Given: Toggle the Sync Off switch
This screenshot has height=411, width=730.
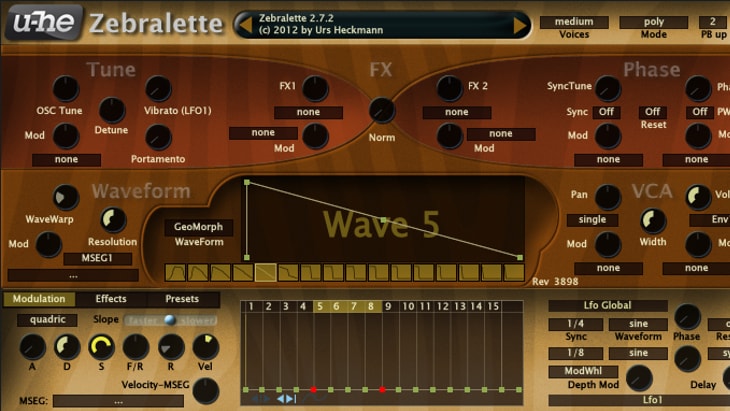Looking at the screenshot, I should (606, 112).
